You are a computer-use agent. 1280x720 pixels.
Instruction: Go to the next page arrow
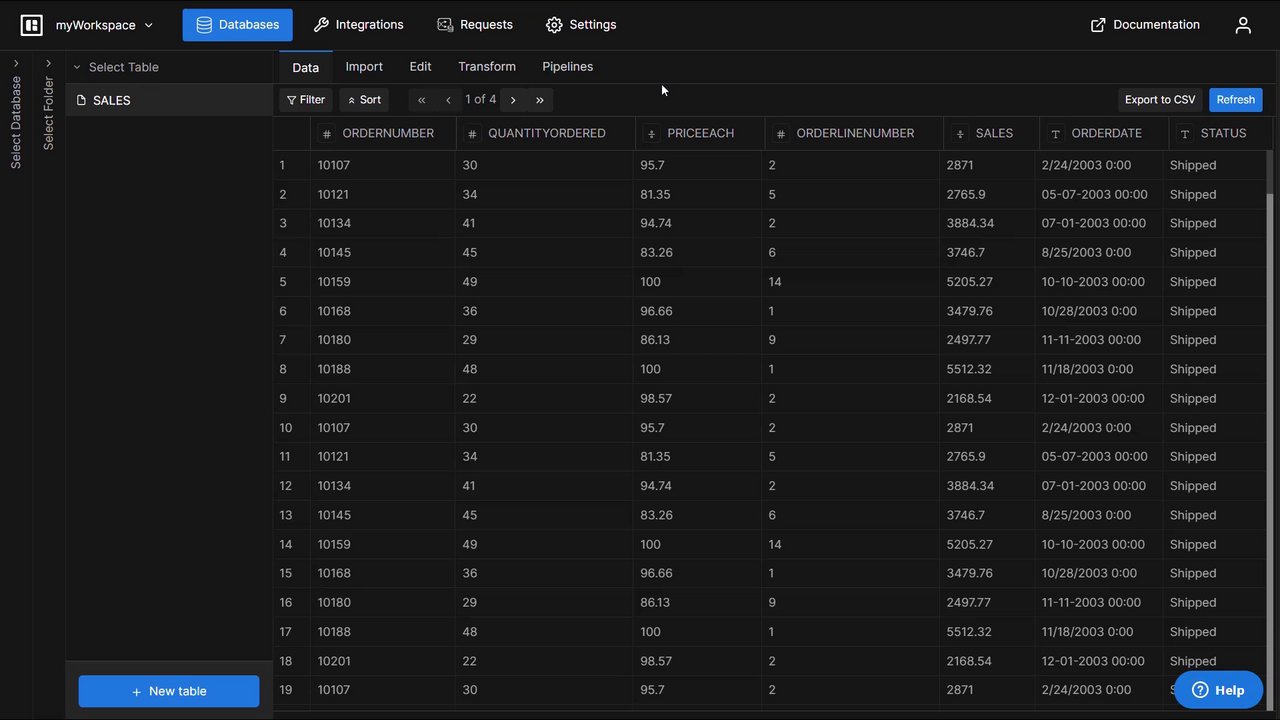(x=513, y=100)
